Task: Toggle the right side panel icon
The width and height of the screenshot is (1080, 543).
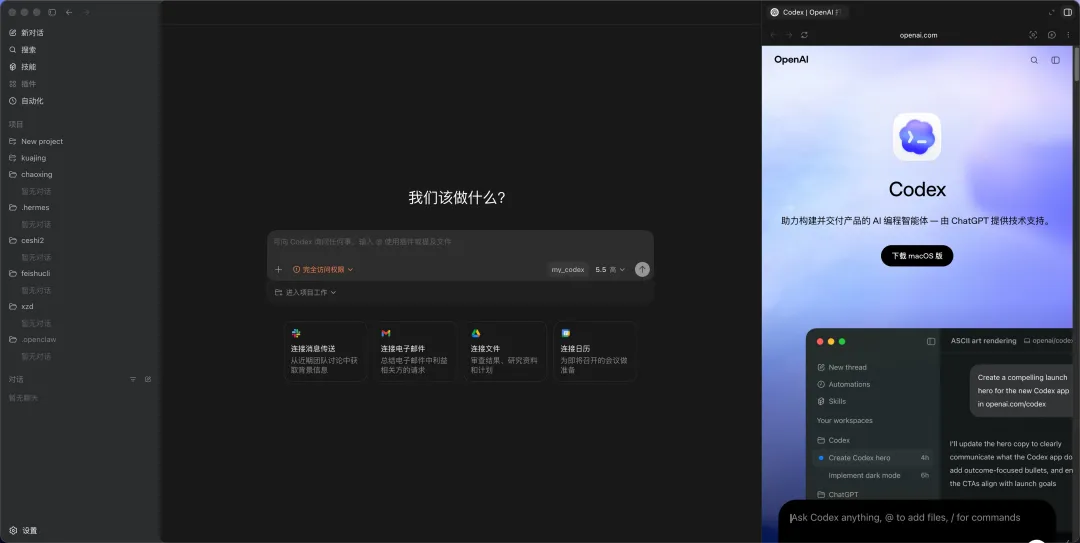Action: click(1068, 12)
